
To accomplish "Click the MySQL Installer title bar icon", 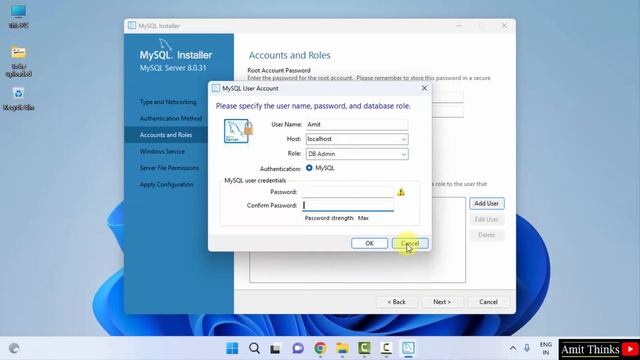I will 132,26.
